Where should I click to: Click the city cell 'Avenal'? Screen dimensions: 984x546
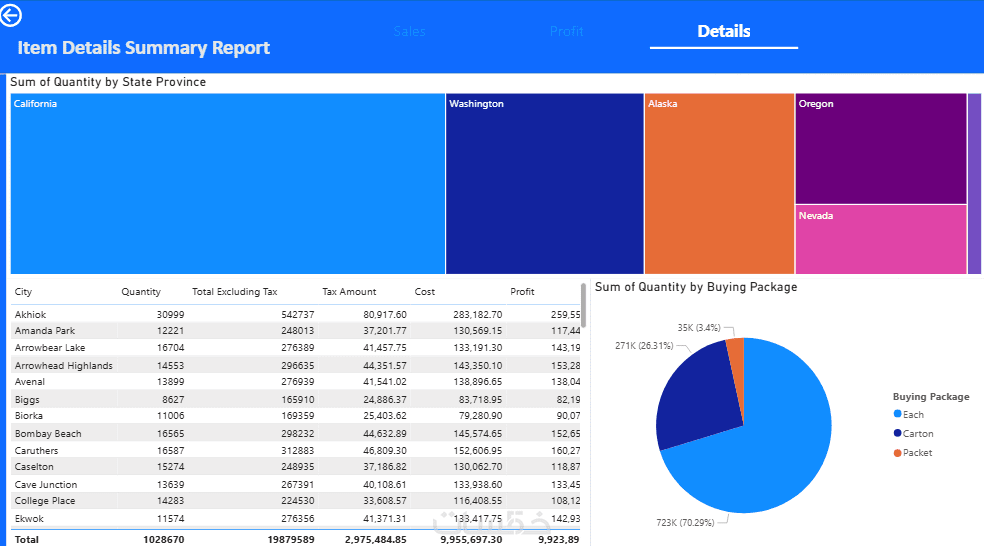coord(29,382)
